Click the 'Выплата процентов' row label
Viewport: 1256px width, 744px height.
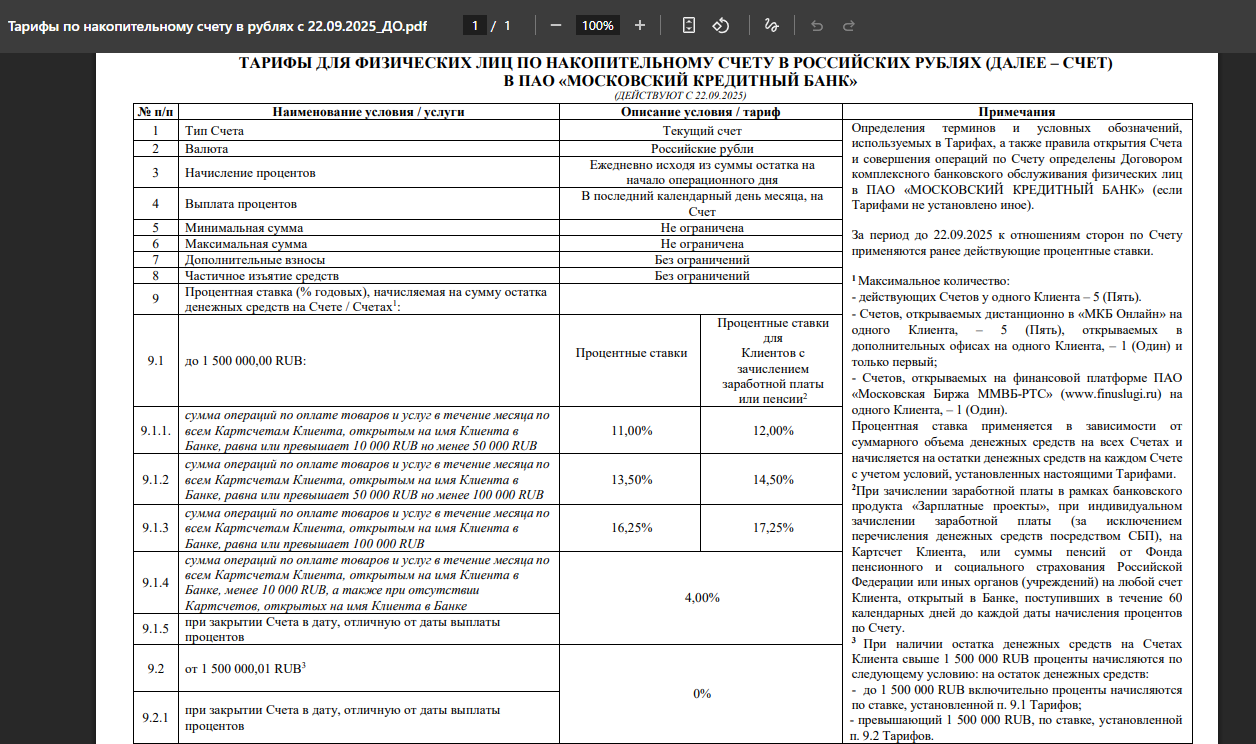tap(240, 204)
